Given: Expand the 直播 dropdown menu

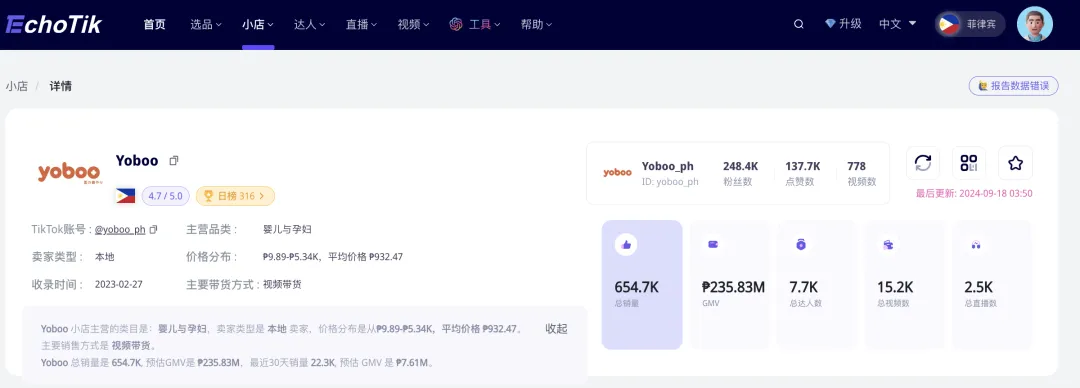Looking at the screenshot, I should pos(362,24).
